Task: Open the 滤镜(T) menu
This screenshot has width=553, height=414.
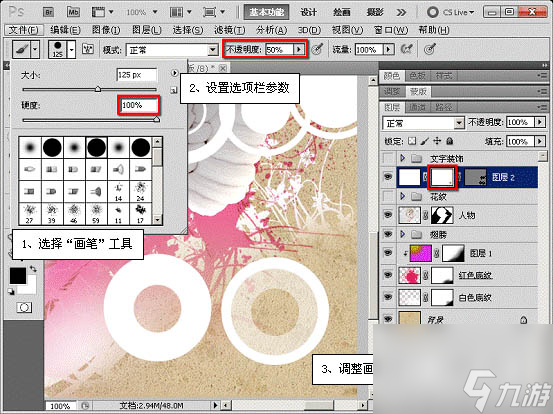Action: tap(229, 30)
